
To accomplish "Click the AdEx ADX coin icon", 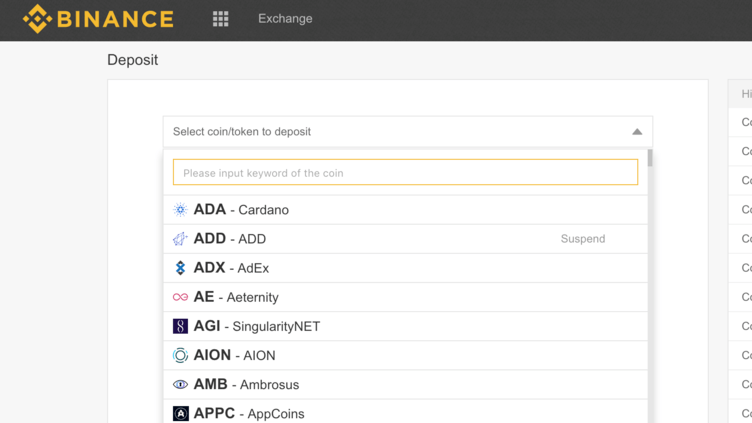I will [180, 268].
